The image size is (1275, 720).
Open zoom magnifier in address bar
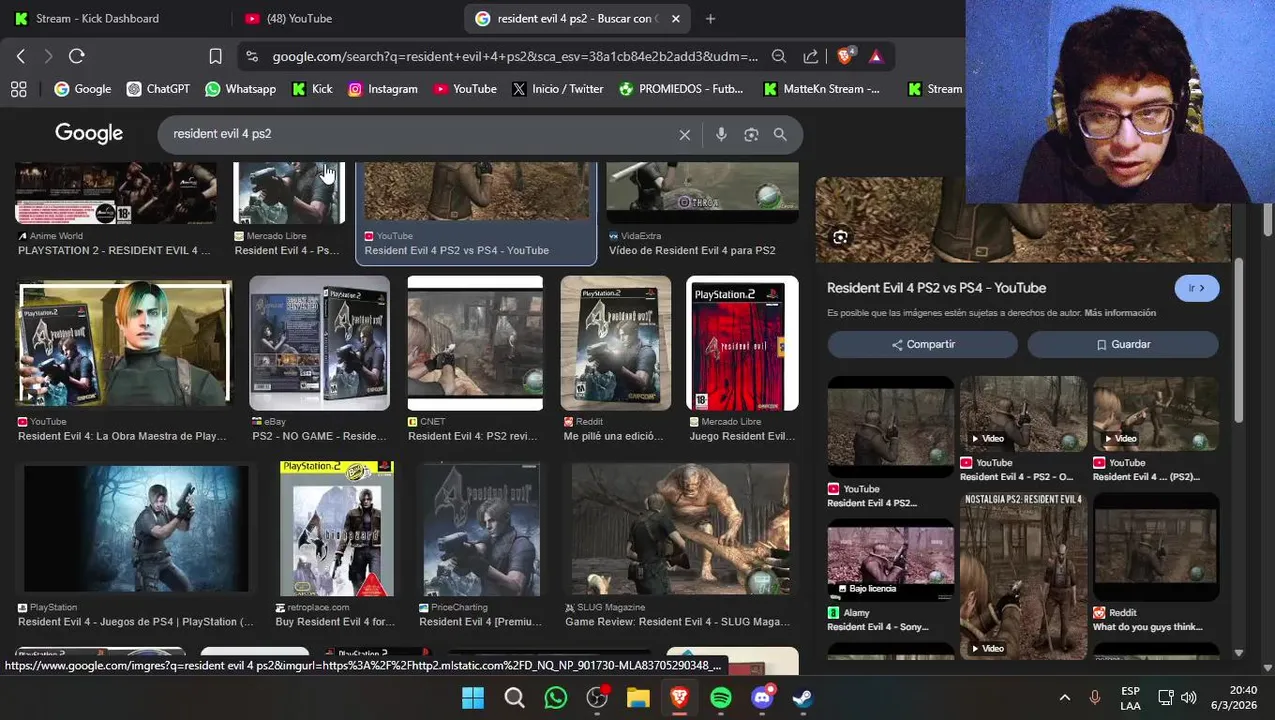click(779, 56)
